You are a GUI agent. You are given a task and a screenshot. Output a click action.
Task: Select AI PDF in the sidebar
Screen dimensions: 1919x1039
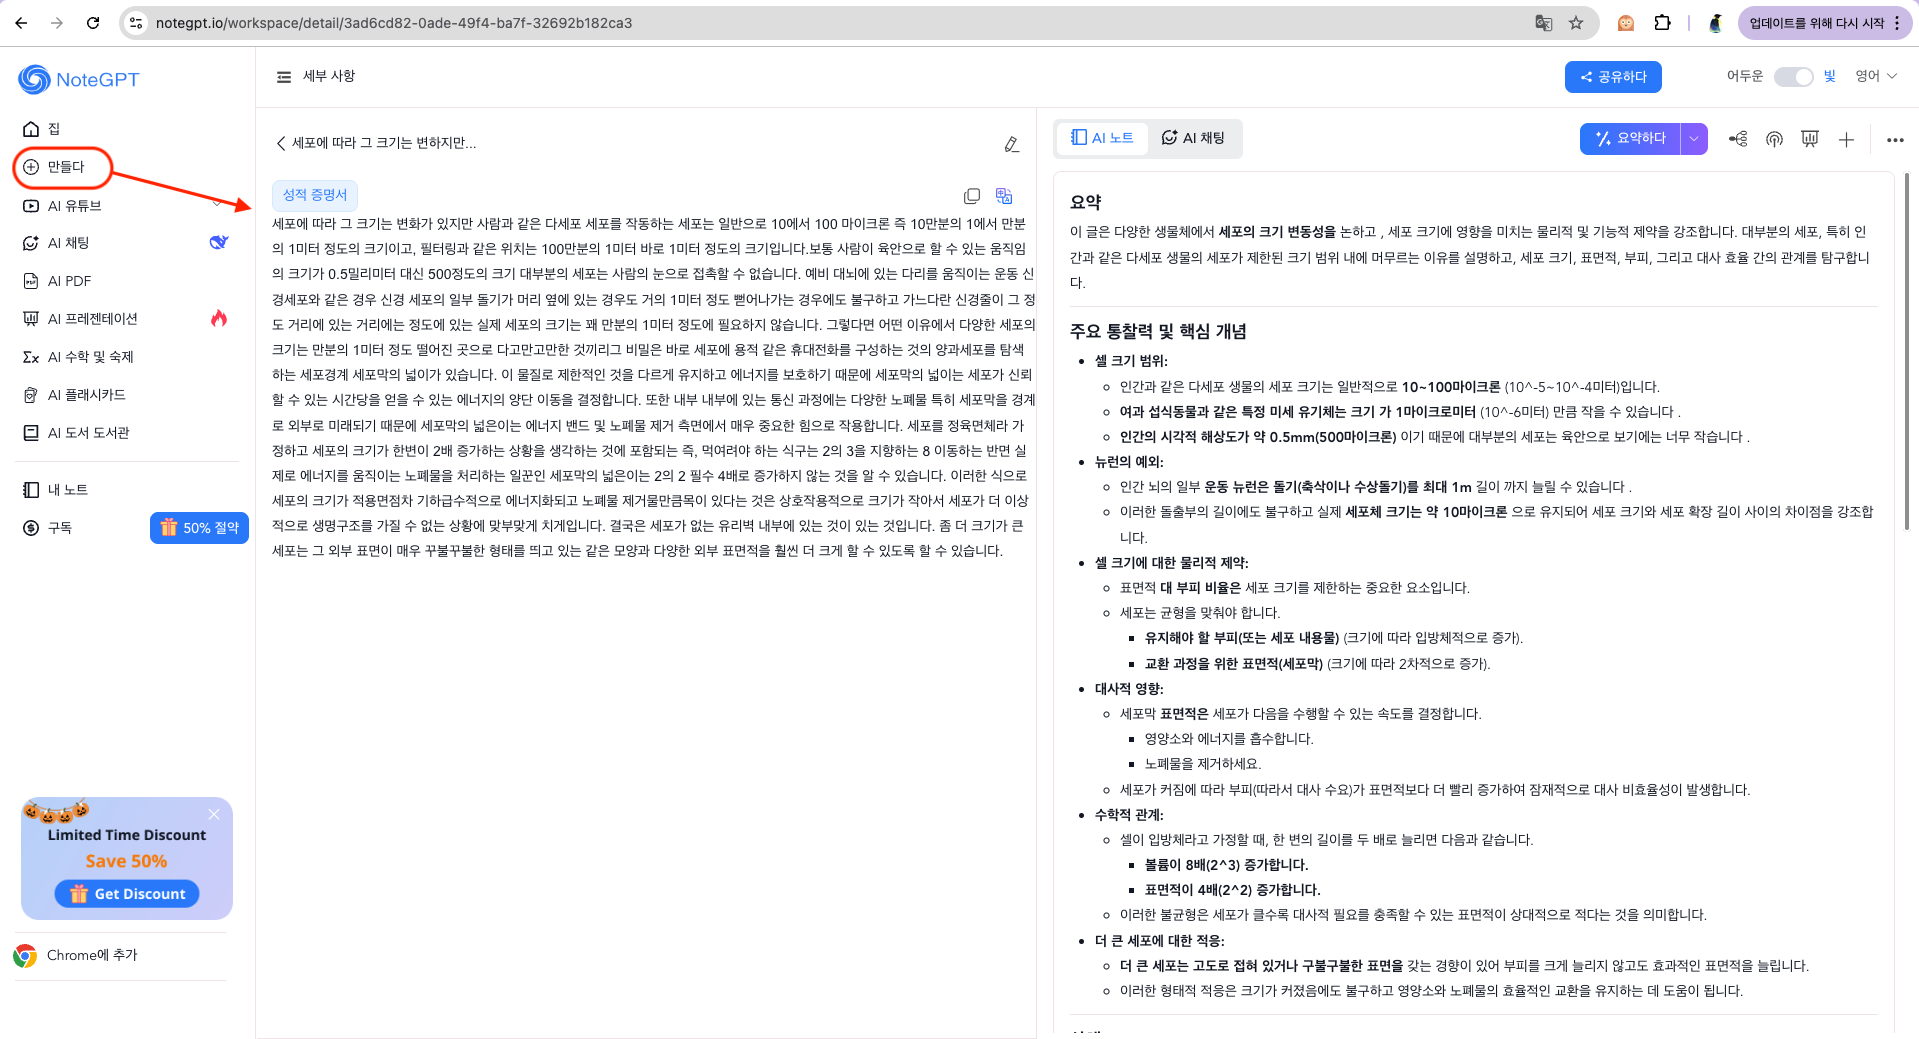pos(70,281)
